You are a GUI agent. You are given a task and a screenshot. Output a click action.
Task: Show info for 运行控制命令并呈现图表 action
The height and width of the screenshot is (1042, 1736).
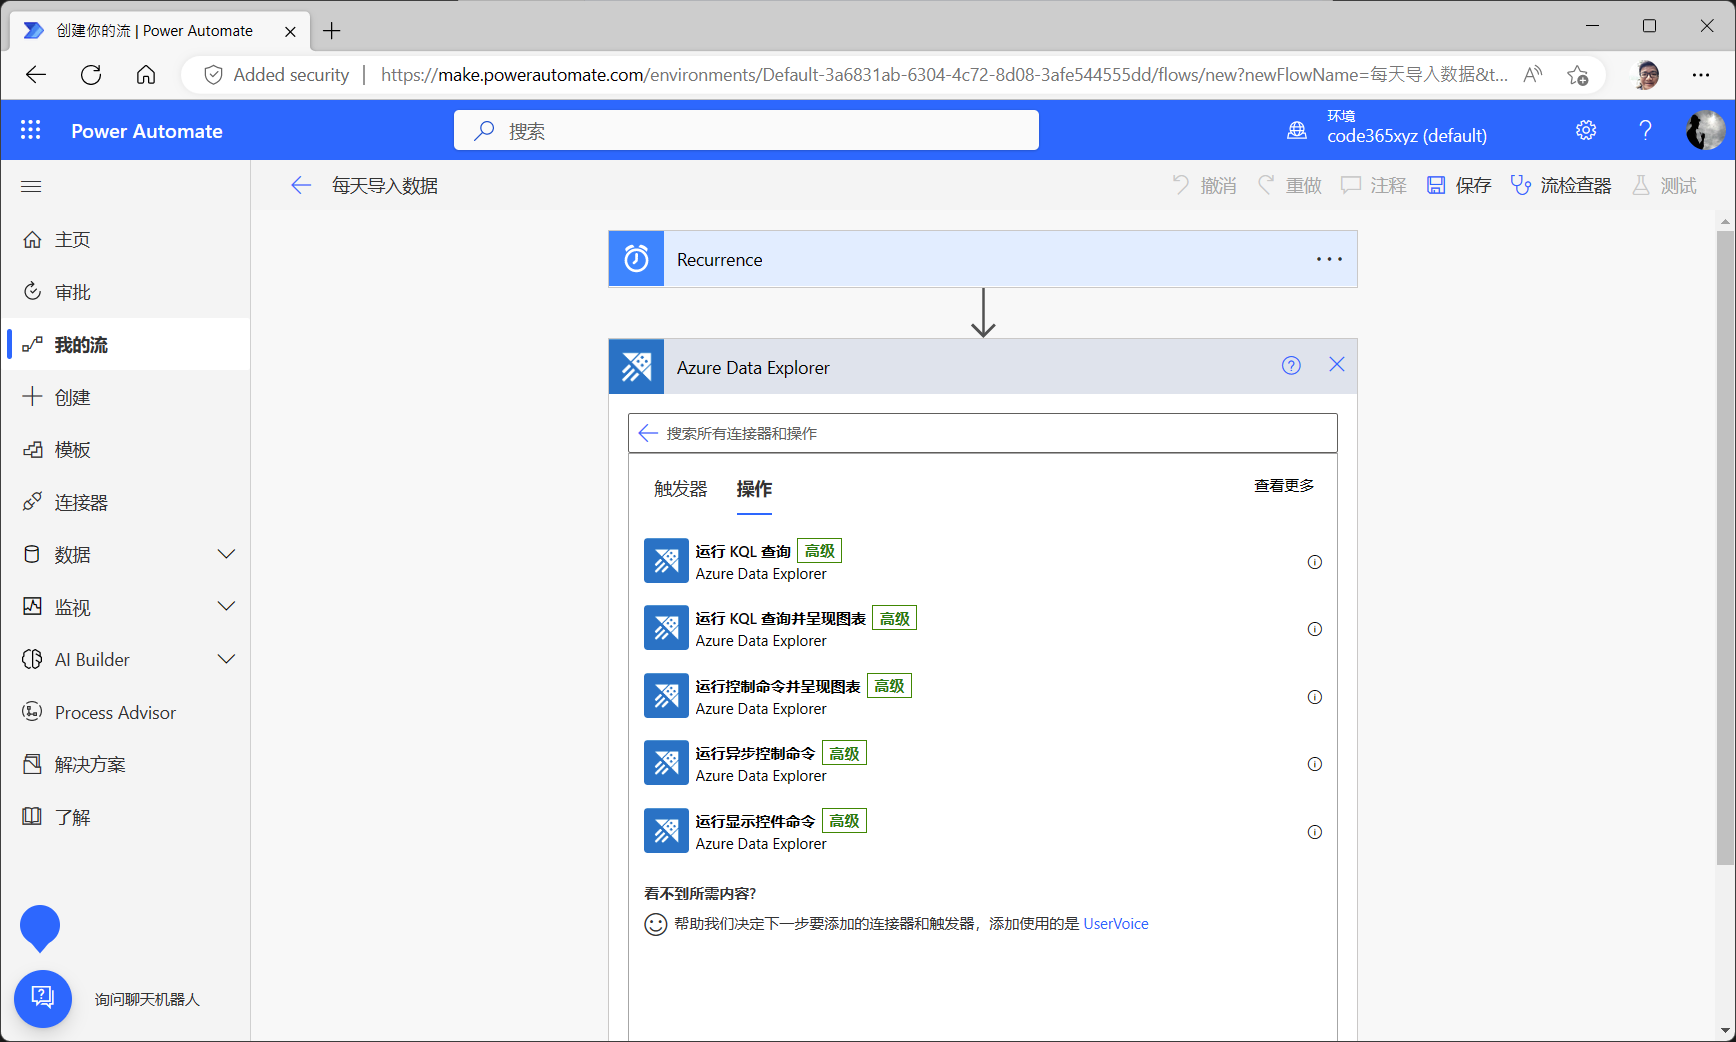(1315, 697)
